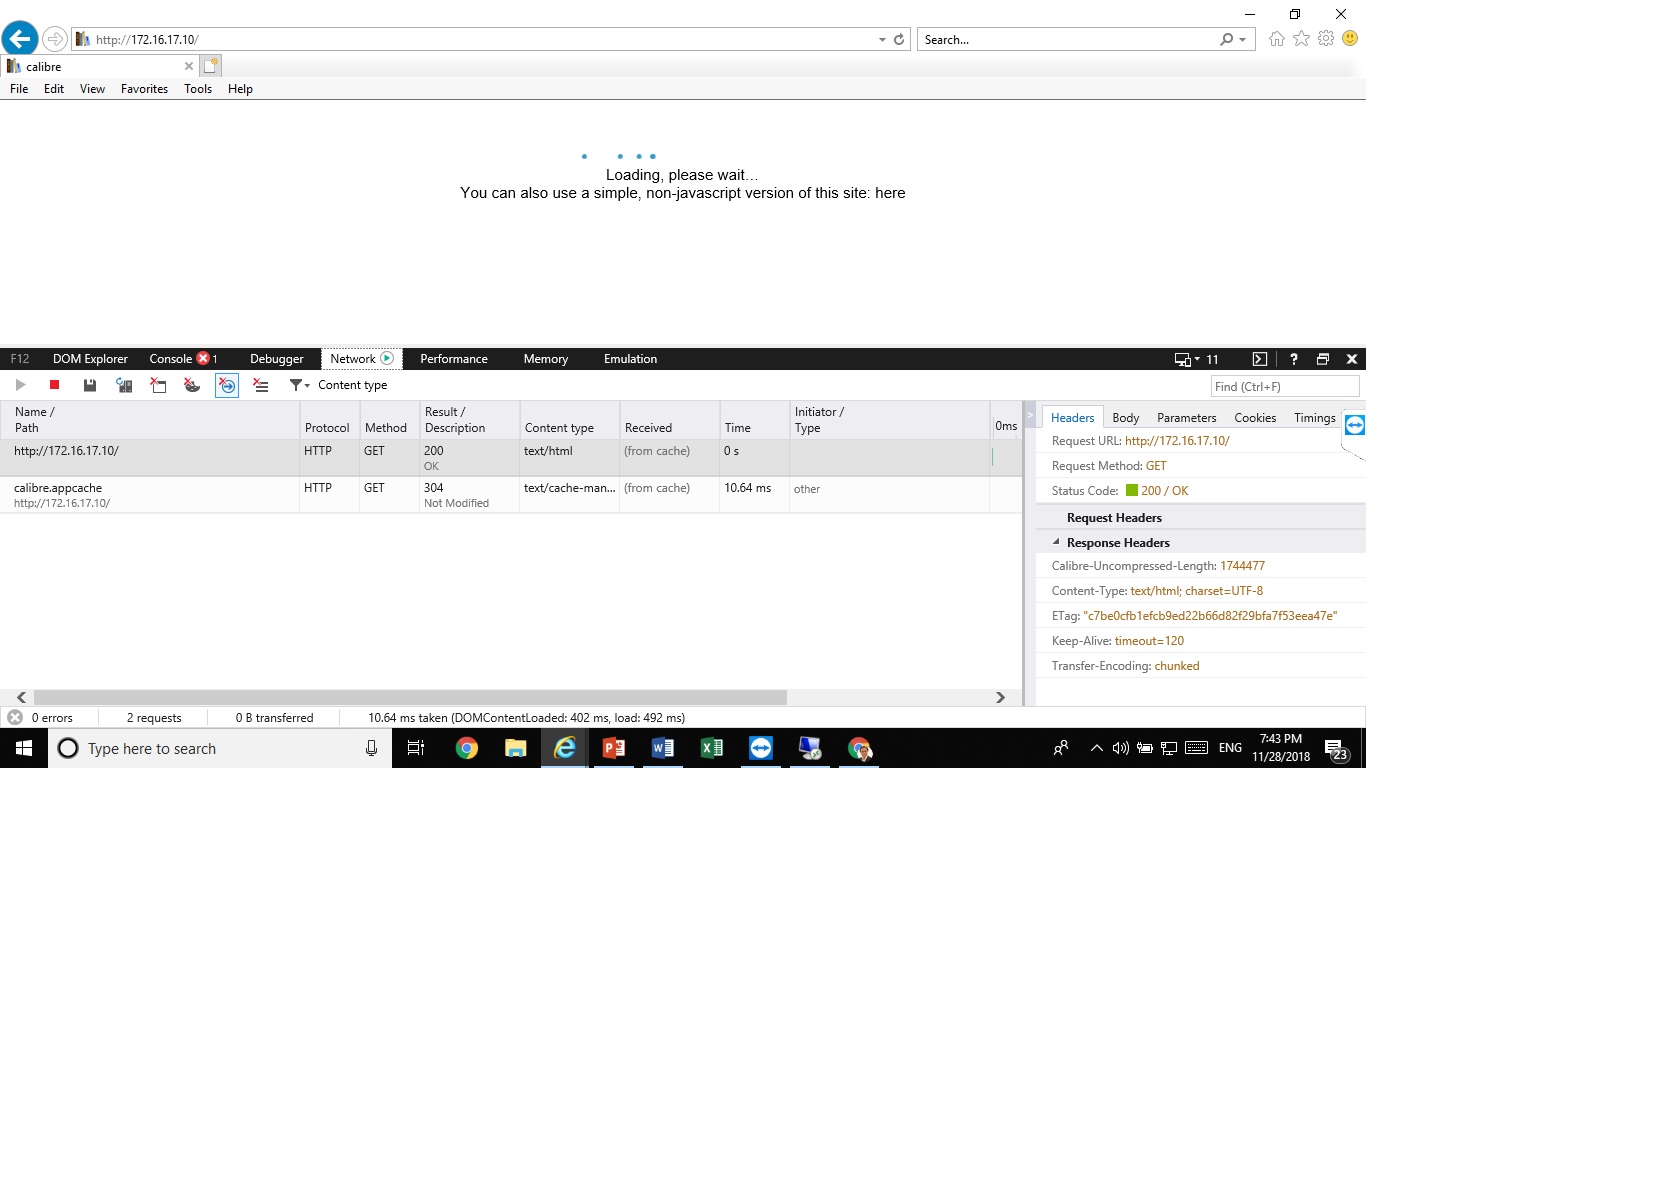The height and width of the screenshot is (1192, 1680).
Task: Select the Network tab
Action: tap(361, 359)
